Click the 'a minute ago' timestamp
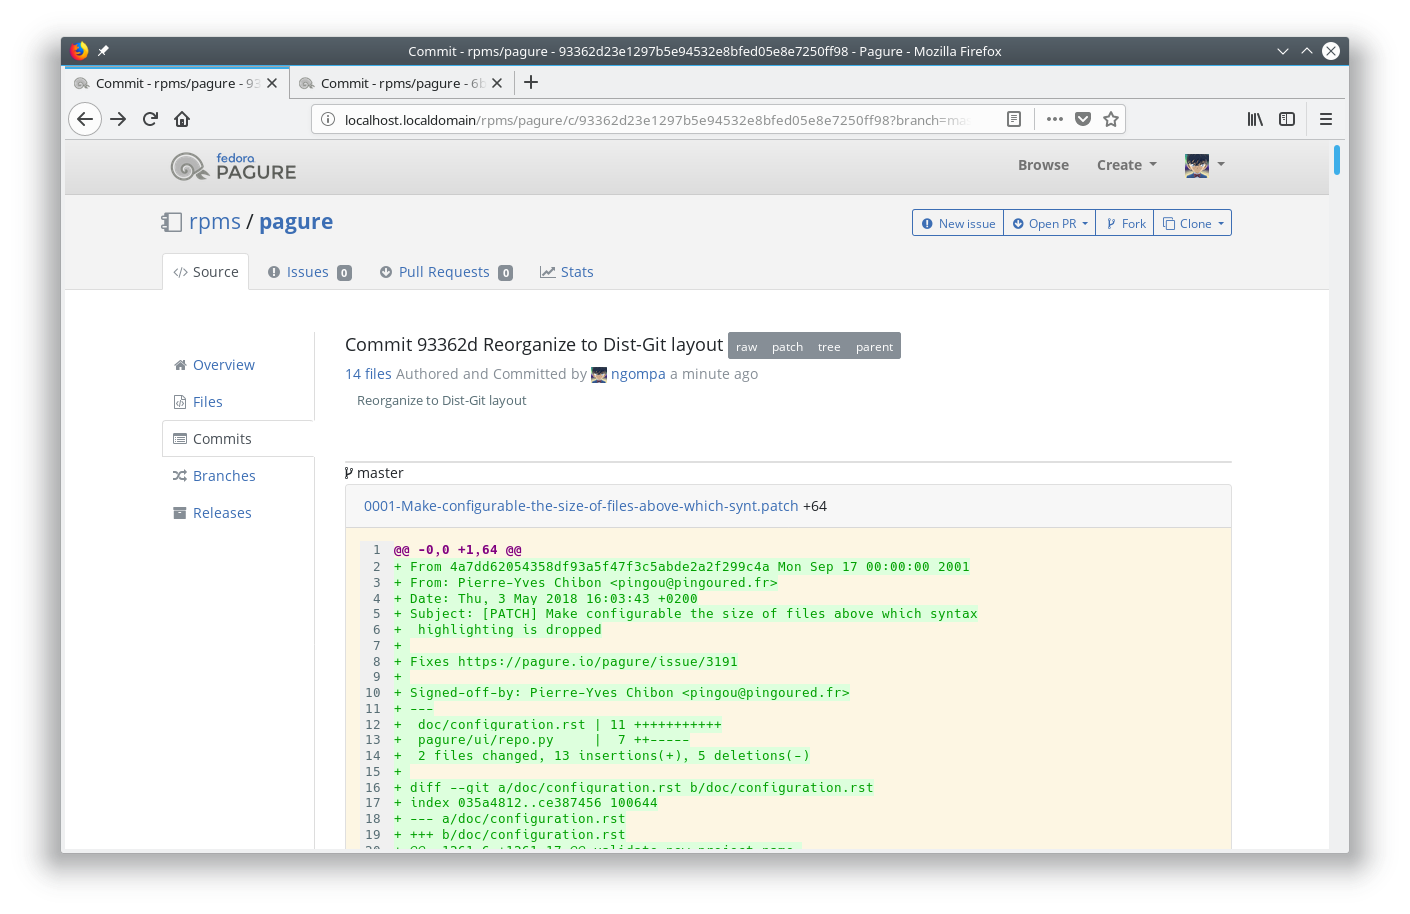This screenshot has width=1410, height=914. tap(714, 374)
